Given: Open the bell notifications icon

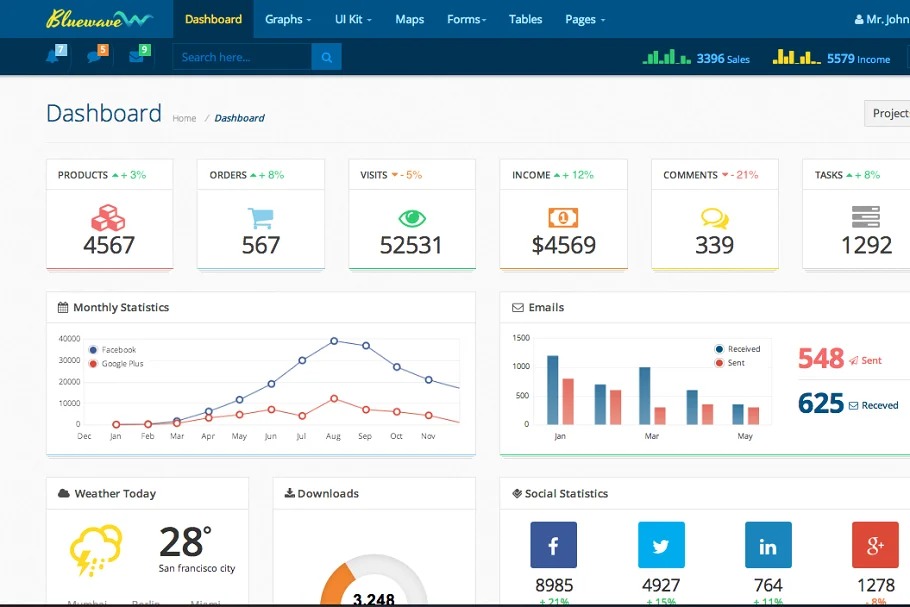Looking at the screenshot, I should [54, 57].
